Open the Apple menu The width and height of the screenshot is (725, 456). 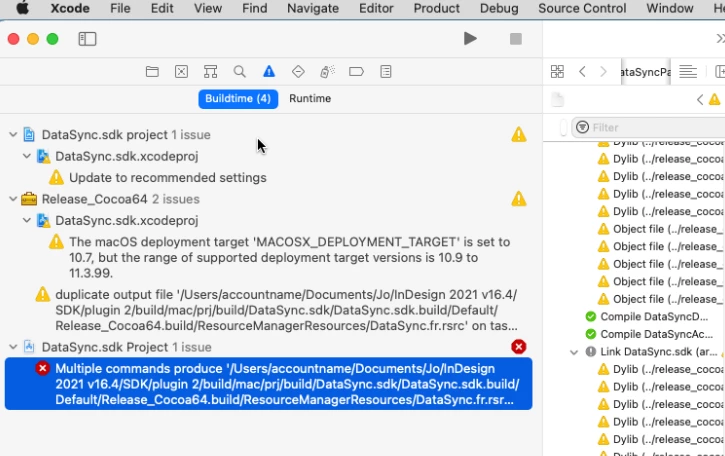pyautogui.click(x=22, y=8)
